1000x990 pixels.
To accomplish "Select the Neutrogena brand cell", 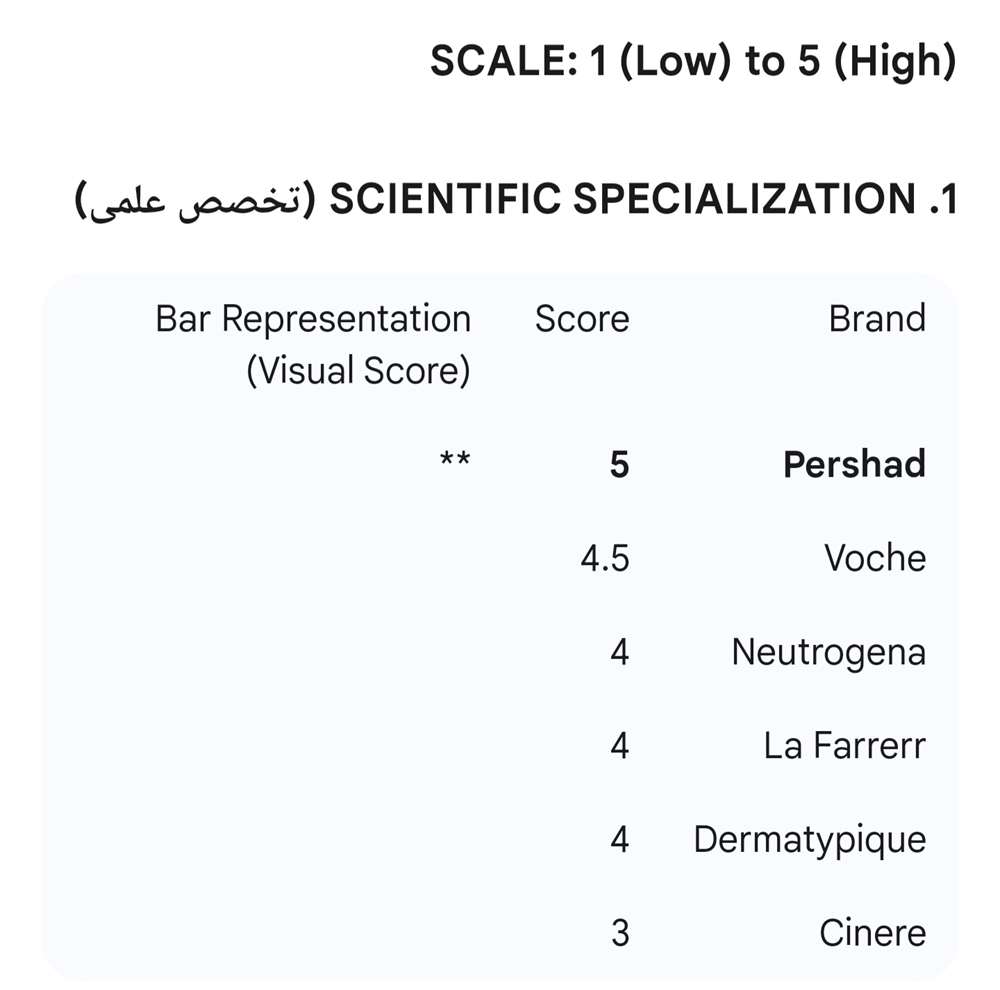I will pos(828,652).
